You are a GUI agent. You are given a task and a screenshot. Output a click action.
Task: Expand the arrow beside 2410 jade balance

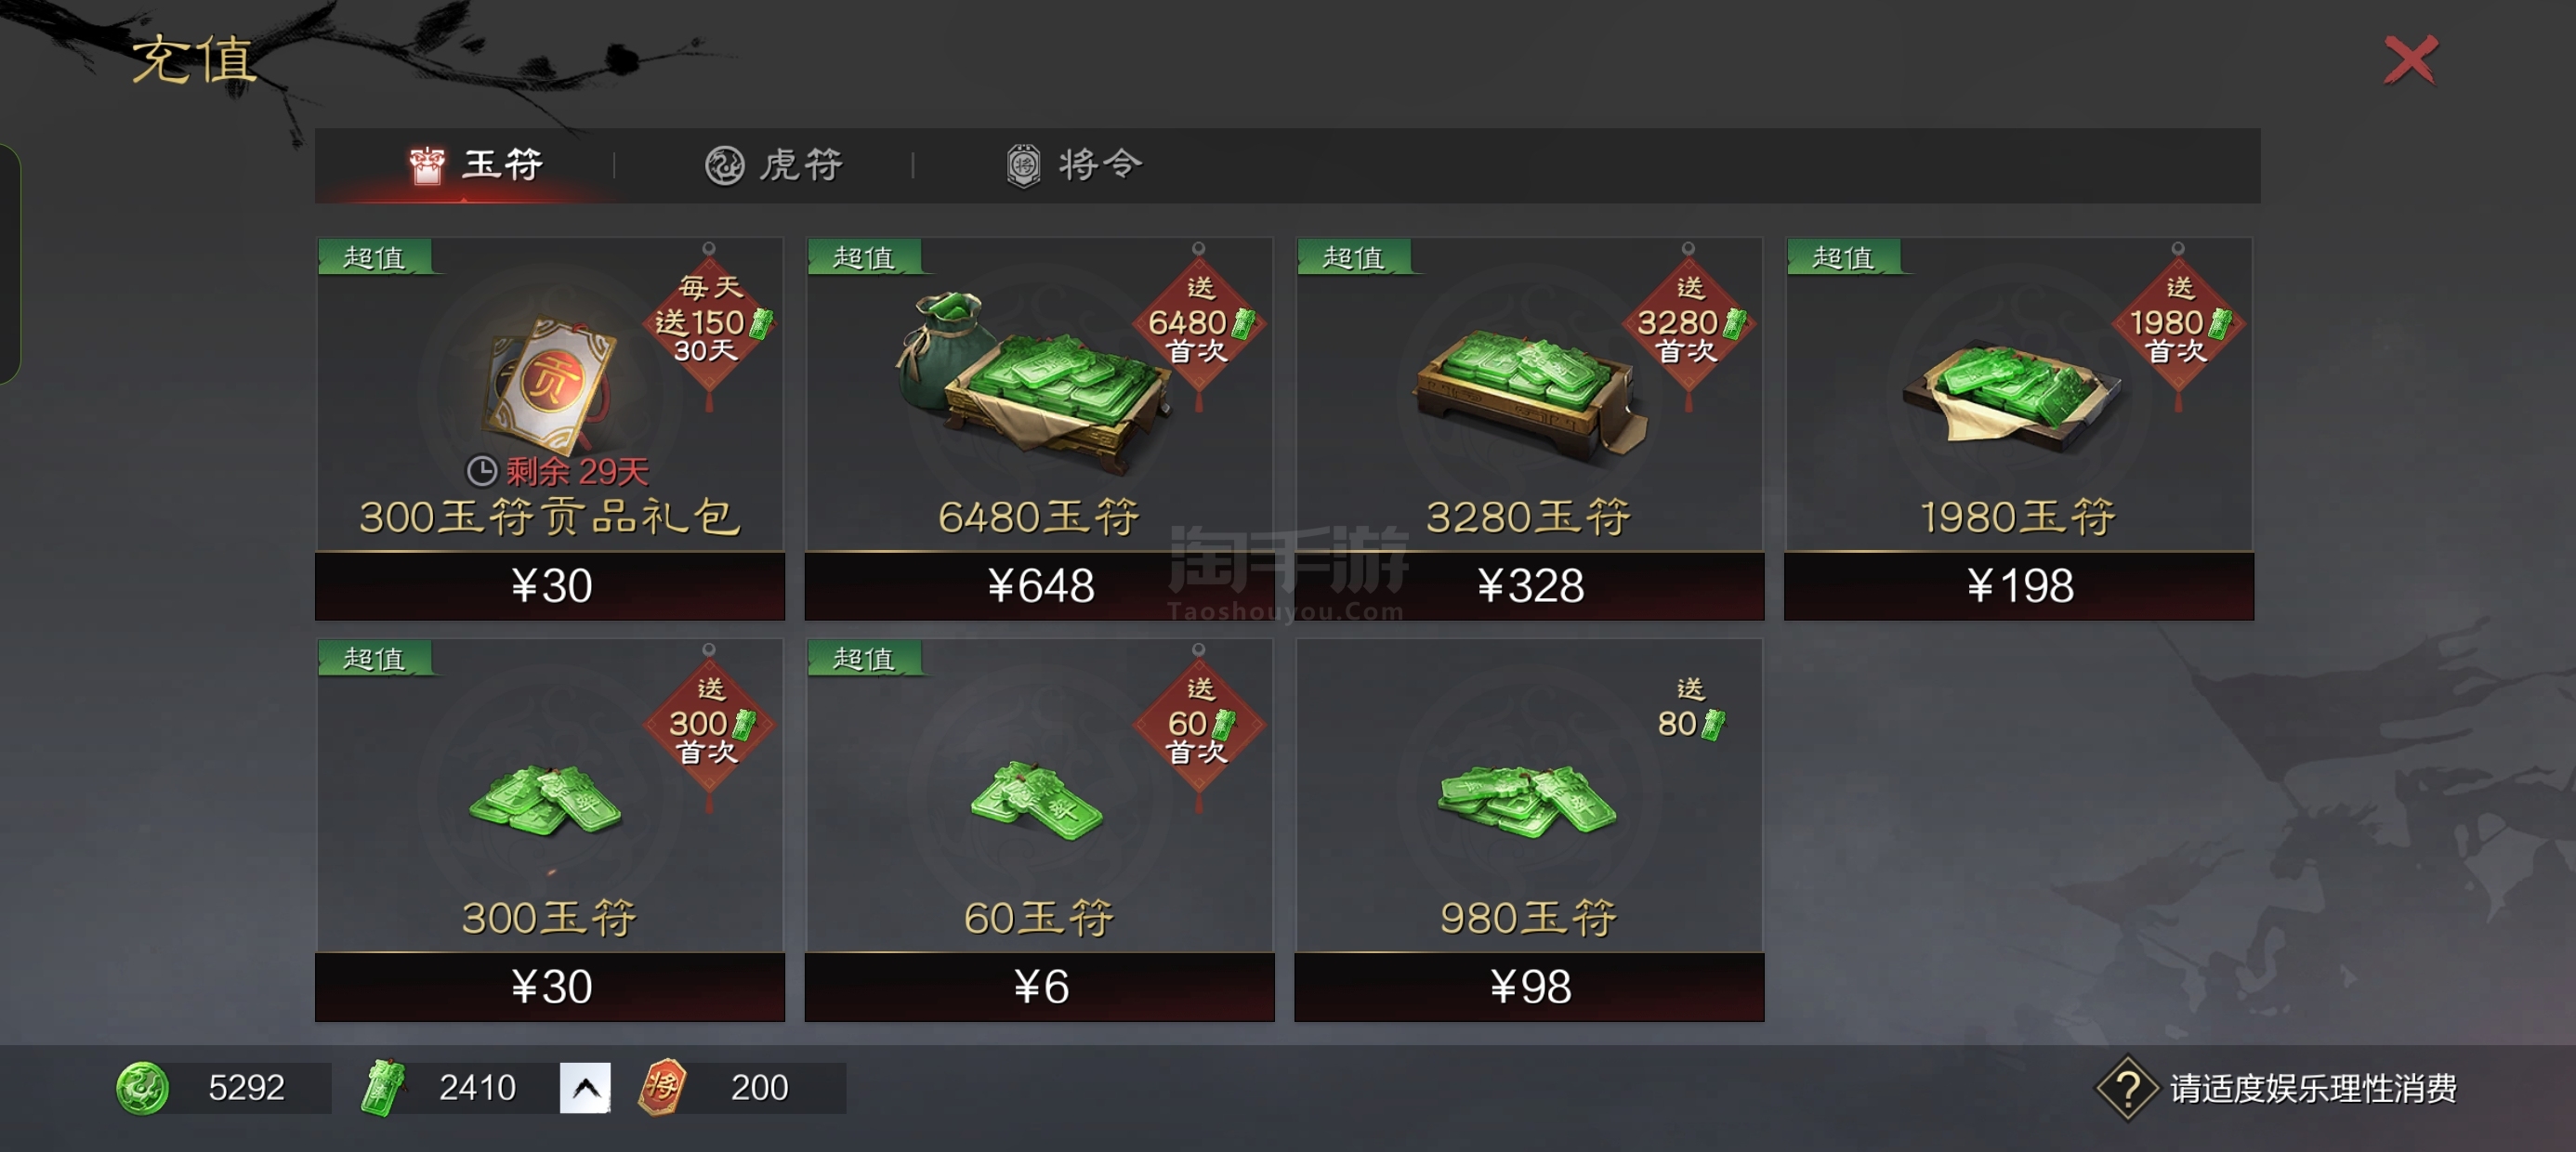pyautogui.click(x=585, y=1088)
